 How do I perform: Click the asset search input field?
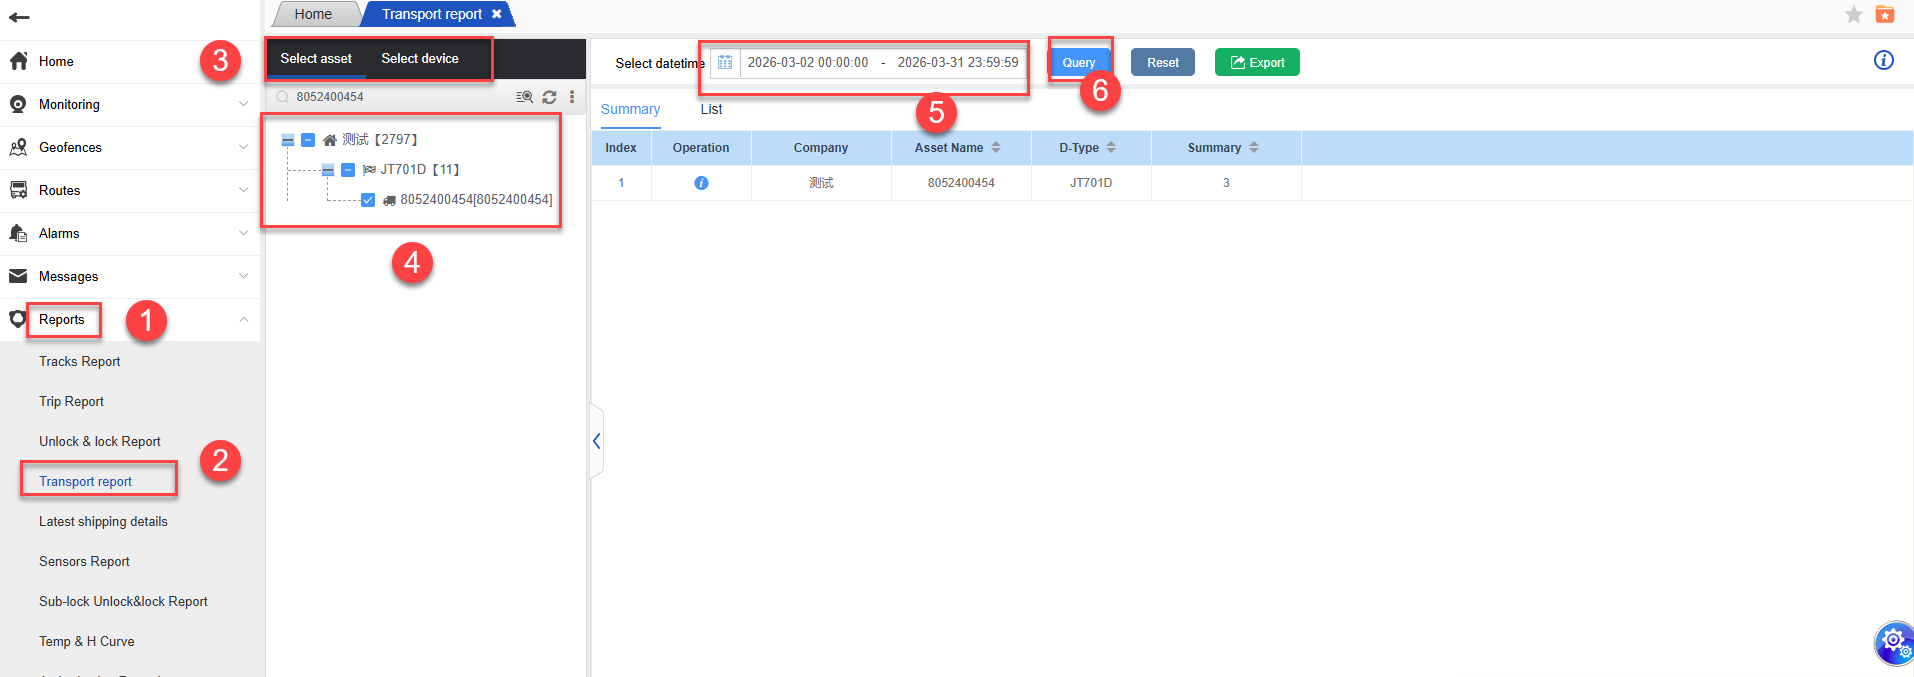pyautogui.click(x=400, y=97)
